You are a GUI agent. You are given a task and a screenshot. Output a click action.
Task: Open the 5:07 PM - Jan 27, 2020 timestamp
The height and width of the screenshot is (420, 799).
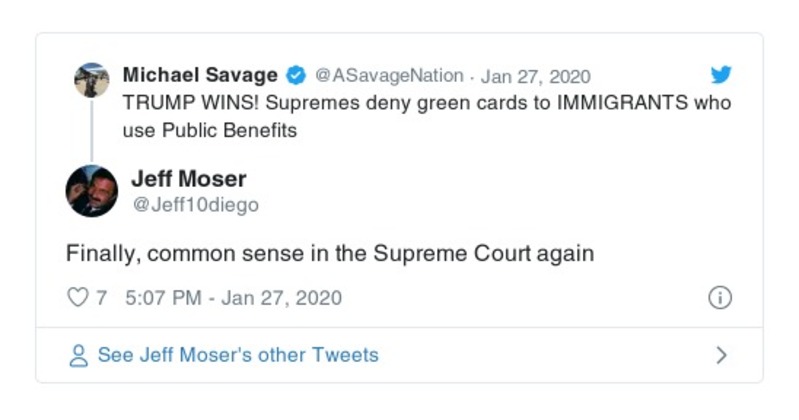(x=234, y=298)
